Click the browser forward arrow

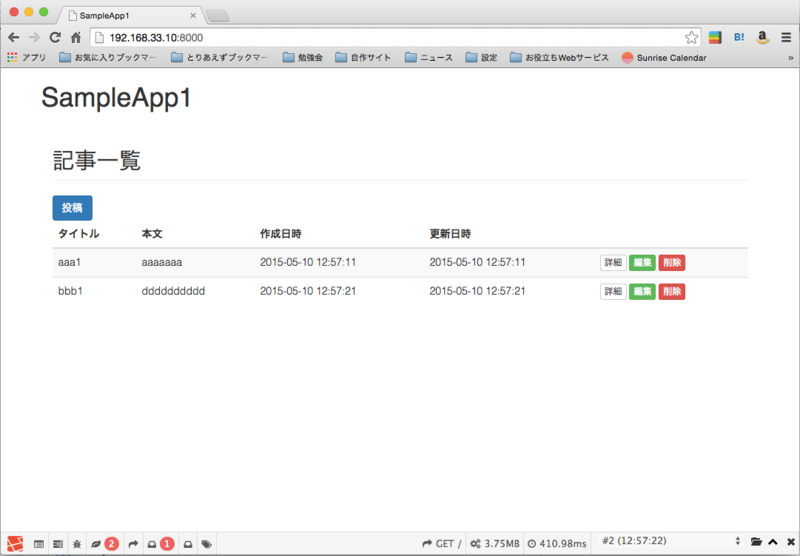pos(34,37)
